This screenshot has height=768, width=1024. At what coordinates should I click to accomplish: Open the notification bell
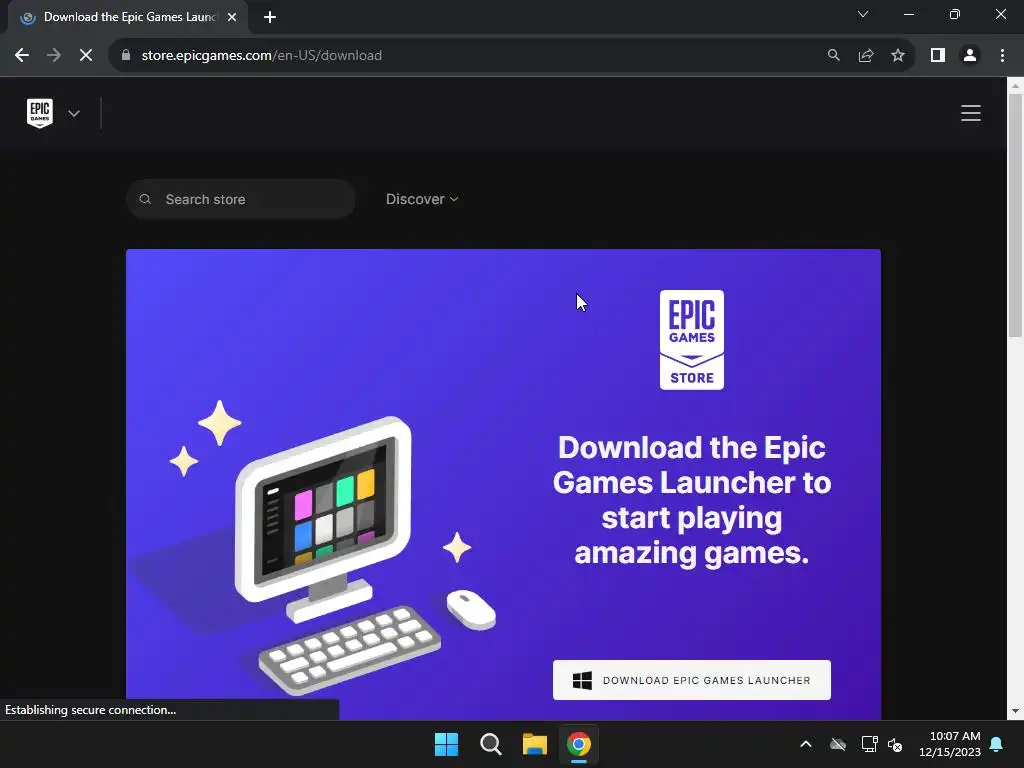997,744
